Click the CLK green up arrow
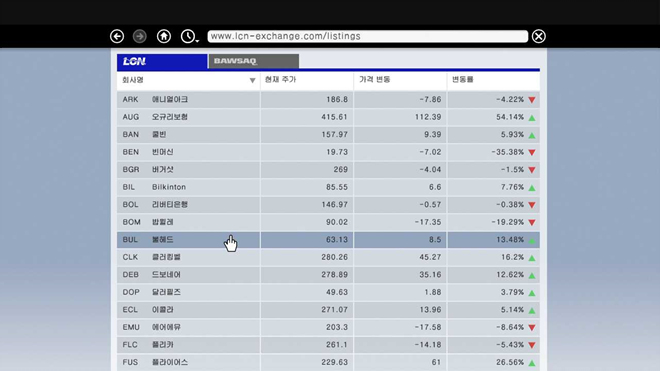The width and height of the screenshot is (660, 371). coord(532,258)
